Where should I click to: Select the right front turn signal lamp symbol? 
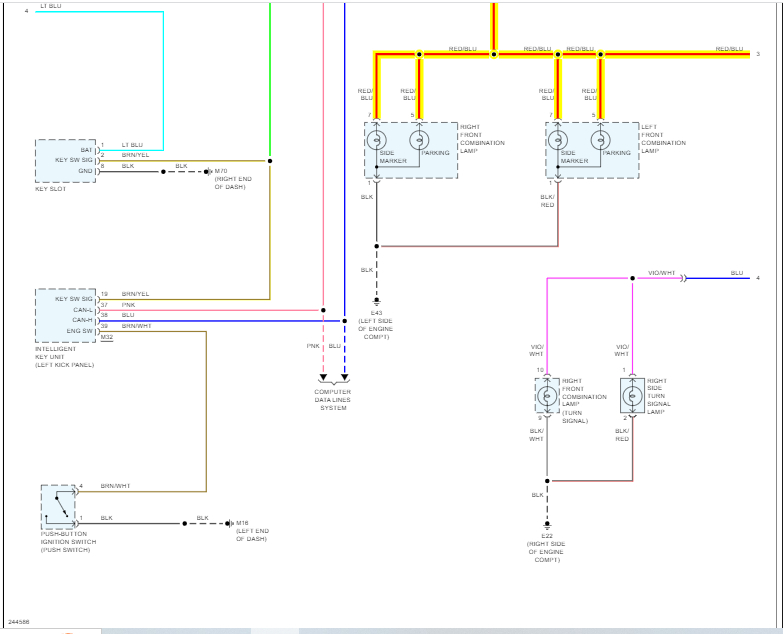[546, 396]
